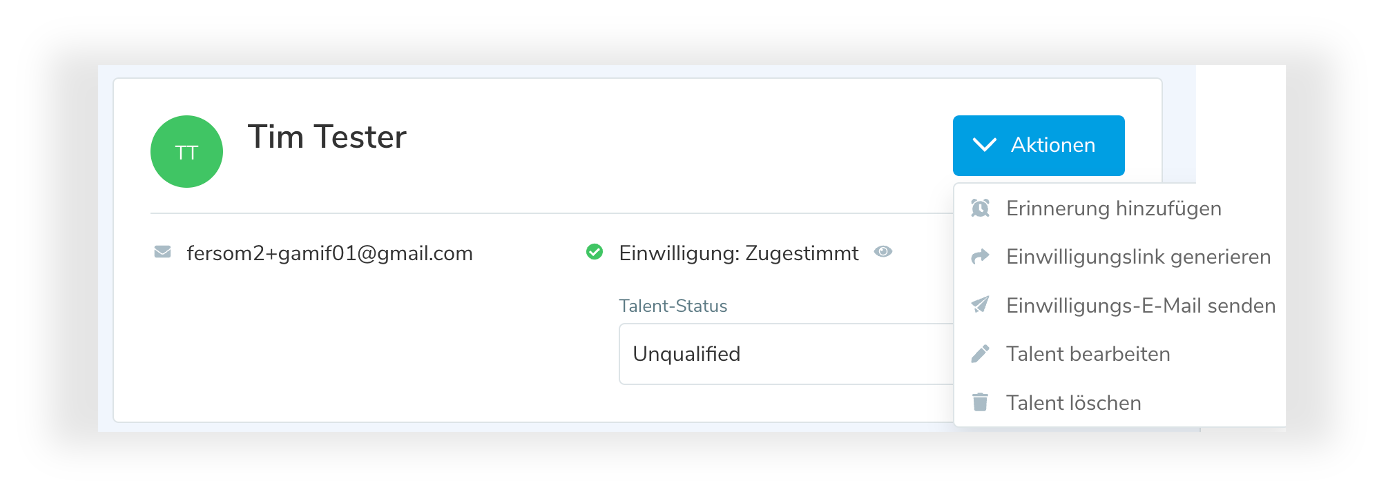
Task: Choose "Einwilligungslink generieren" menu entry
Action: pos(1138,257)
